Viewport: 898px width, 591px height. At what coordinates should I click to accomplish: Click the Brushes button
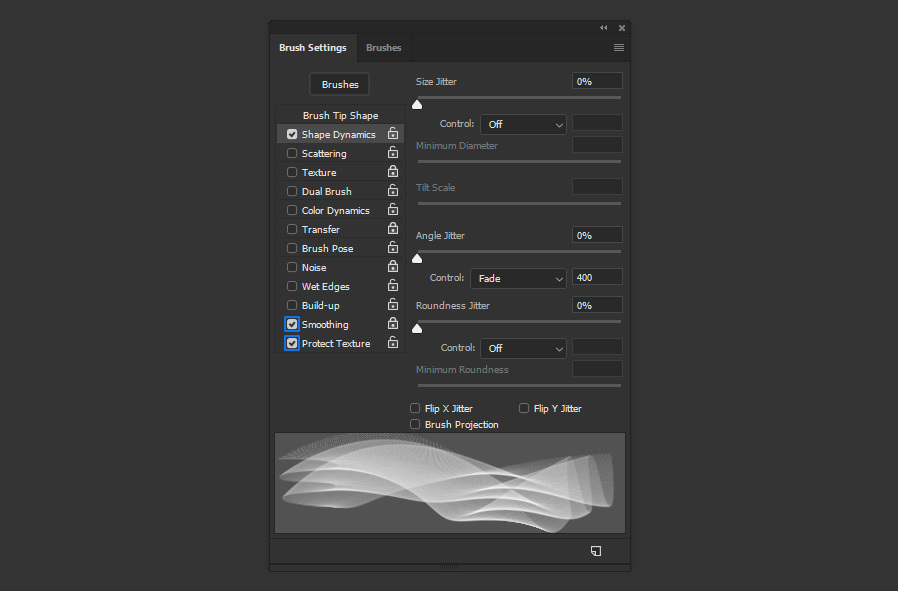[x=340, y=84]
